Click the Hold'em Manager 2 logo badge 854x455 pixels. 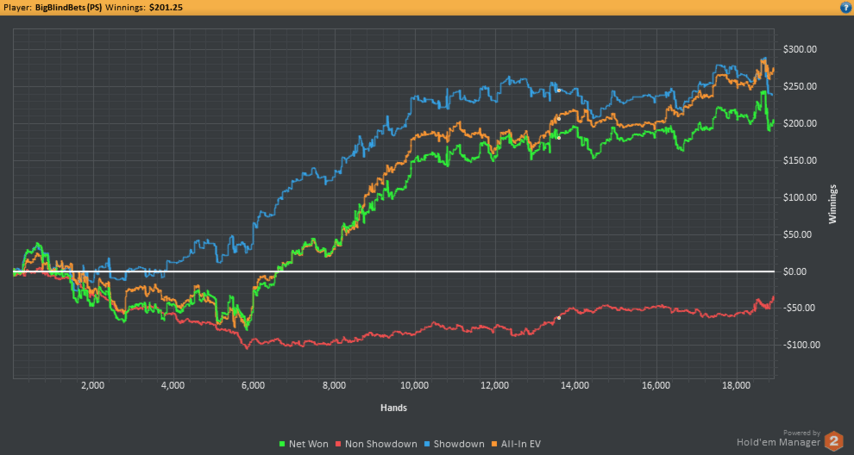(833, 440)
